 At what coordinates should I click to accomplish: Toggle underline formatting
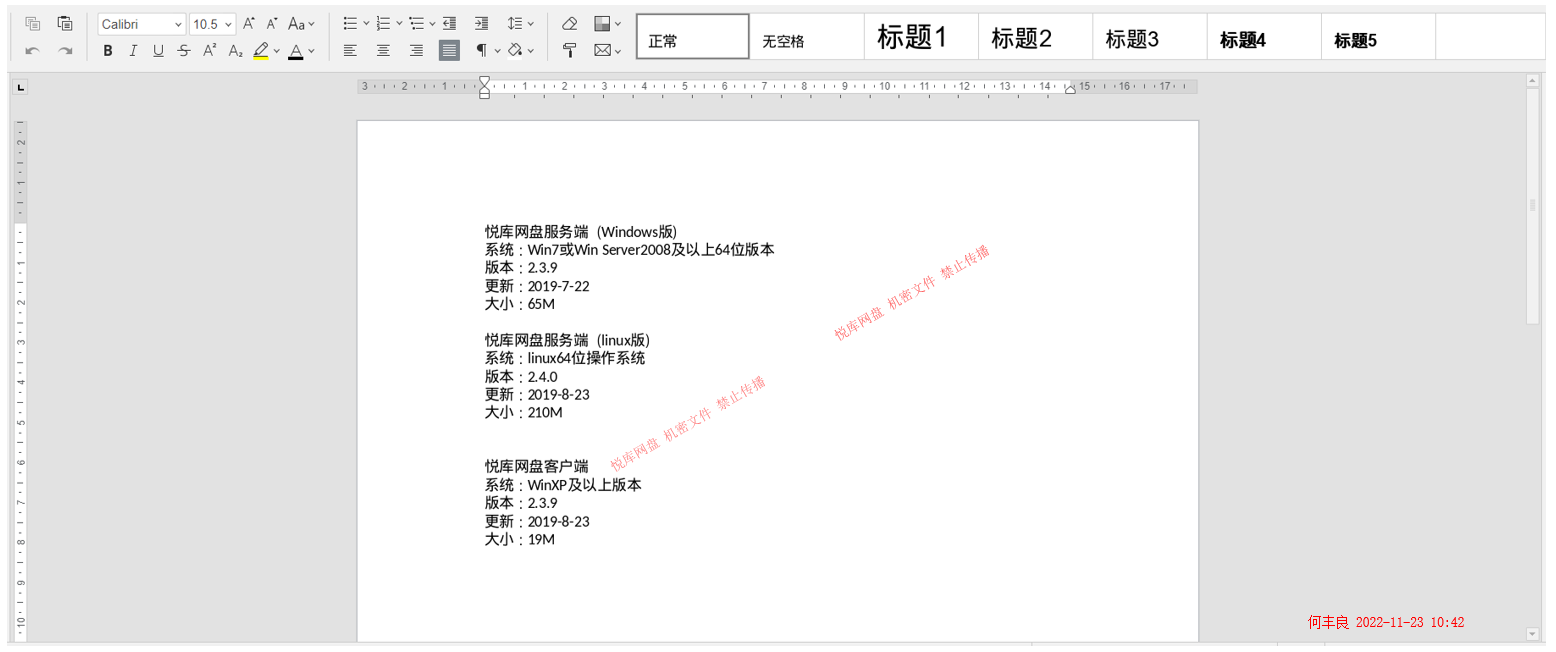(x=158, y=50)
